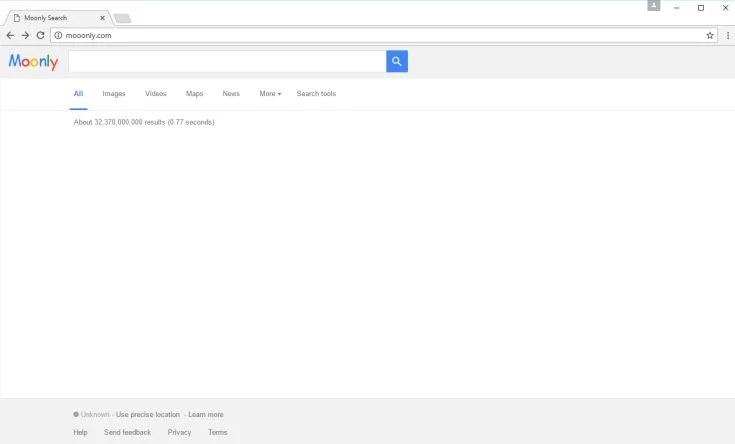Click Use precise location link
Screen dimensions: 735x444
(148, 414)
